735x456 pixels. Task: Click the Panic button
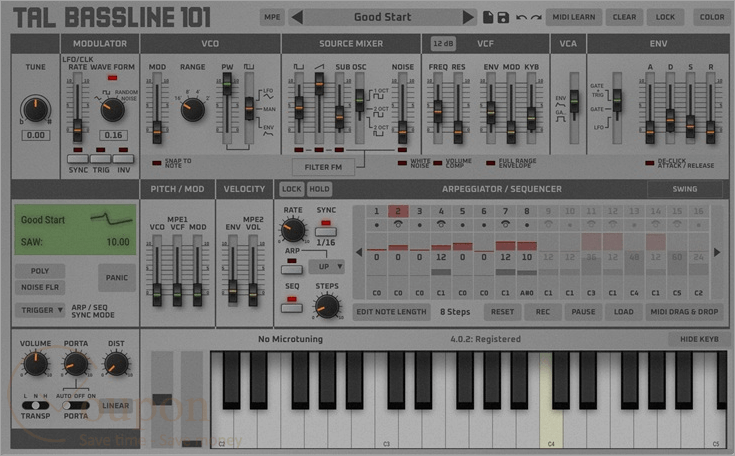coord(116,277)
